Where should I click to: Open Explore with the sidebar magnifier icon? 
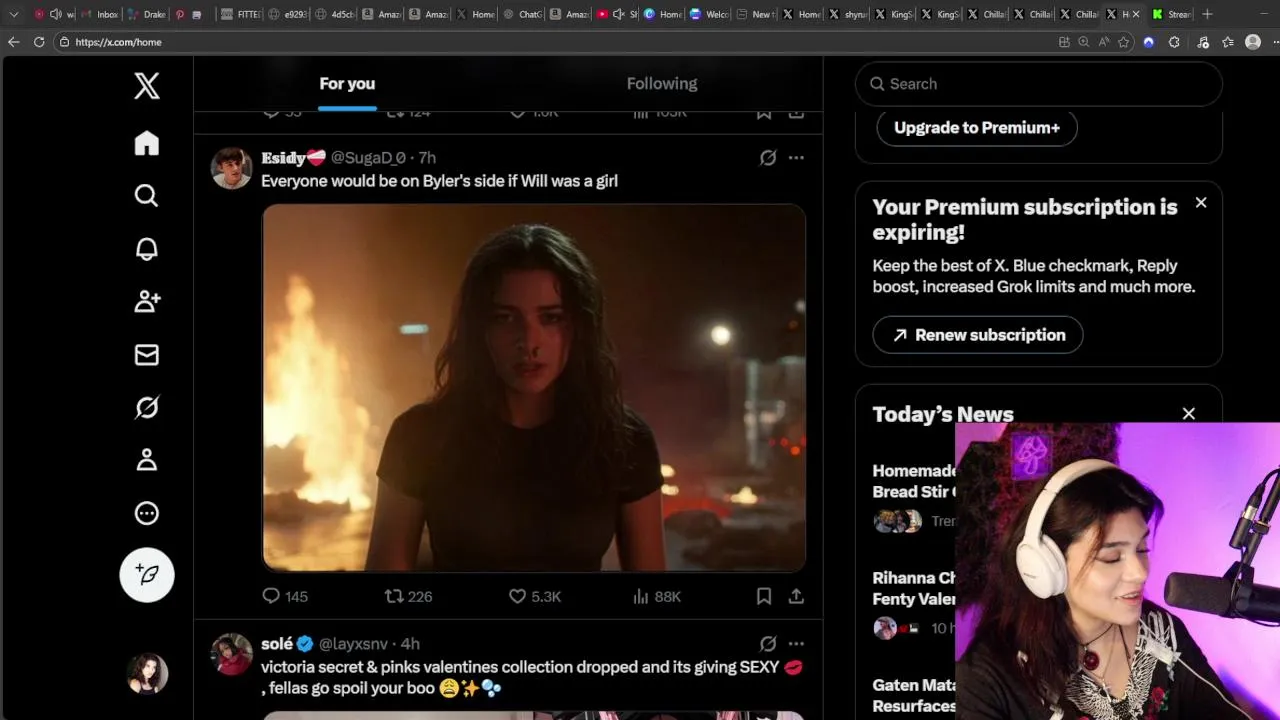(x=147, y=196)
